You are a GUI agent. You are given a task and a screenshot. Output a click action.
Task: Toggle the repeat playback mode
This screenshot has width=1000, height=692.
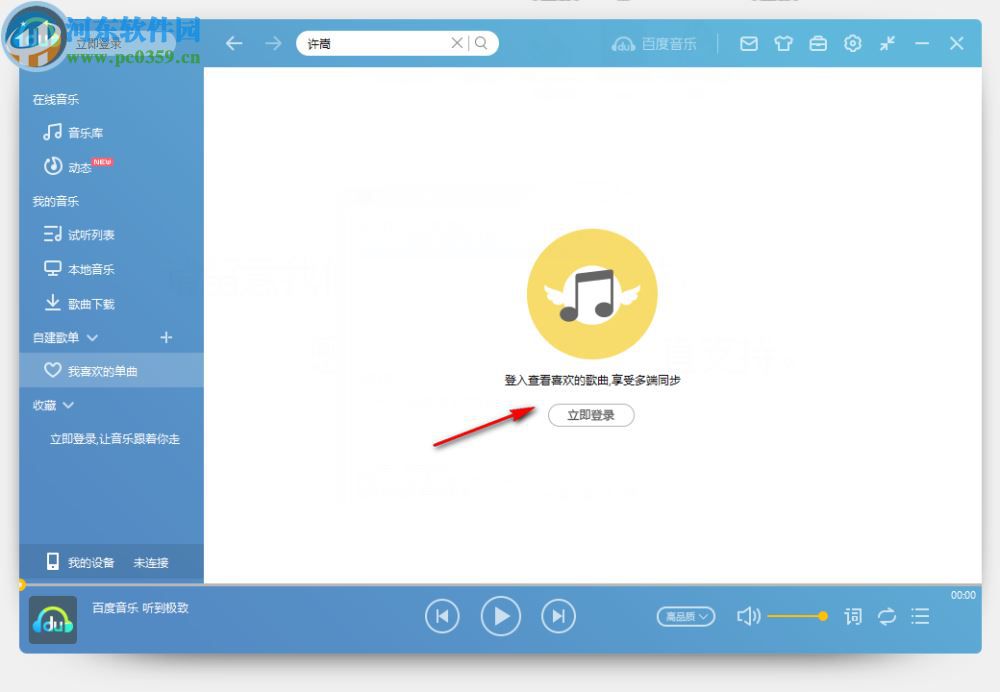pos(887,617)
